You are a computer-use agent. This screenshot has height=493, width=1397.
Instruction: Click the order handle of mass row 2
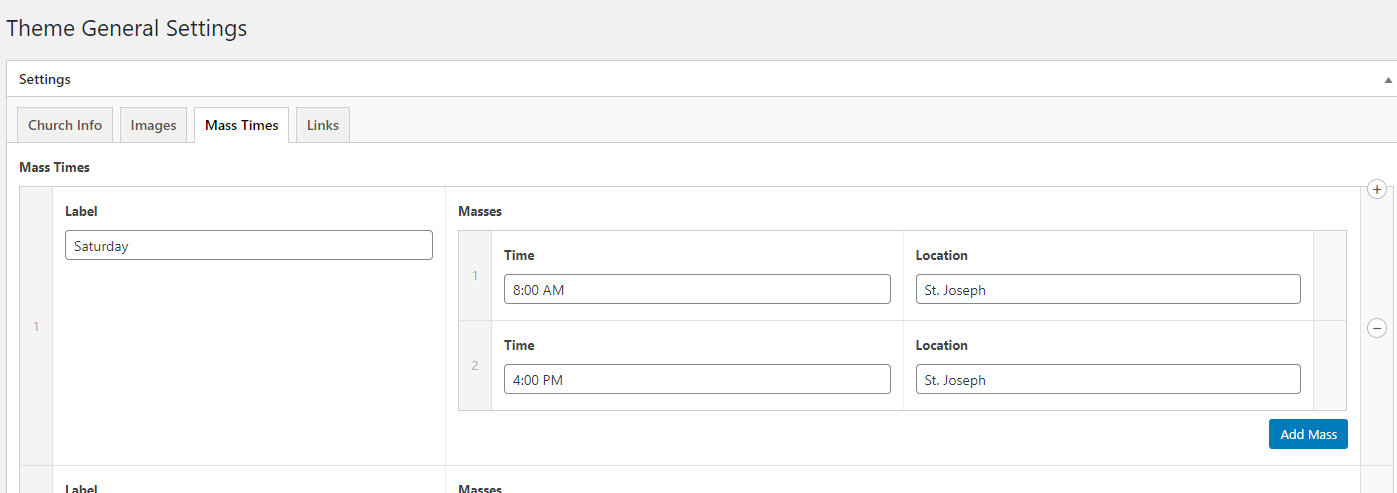click(x=475, y=366)
